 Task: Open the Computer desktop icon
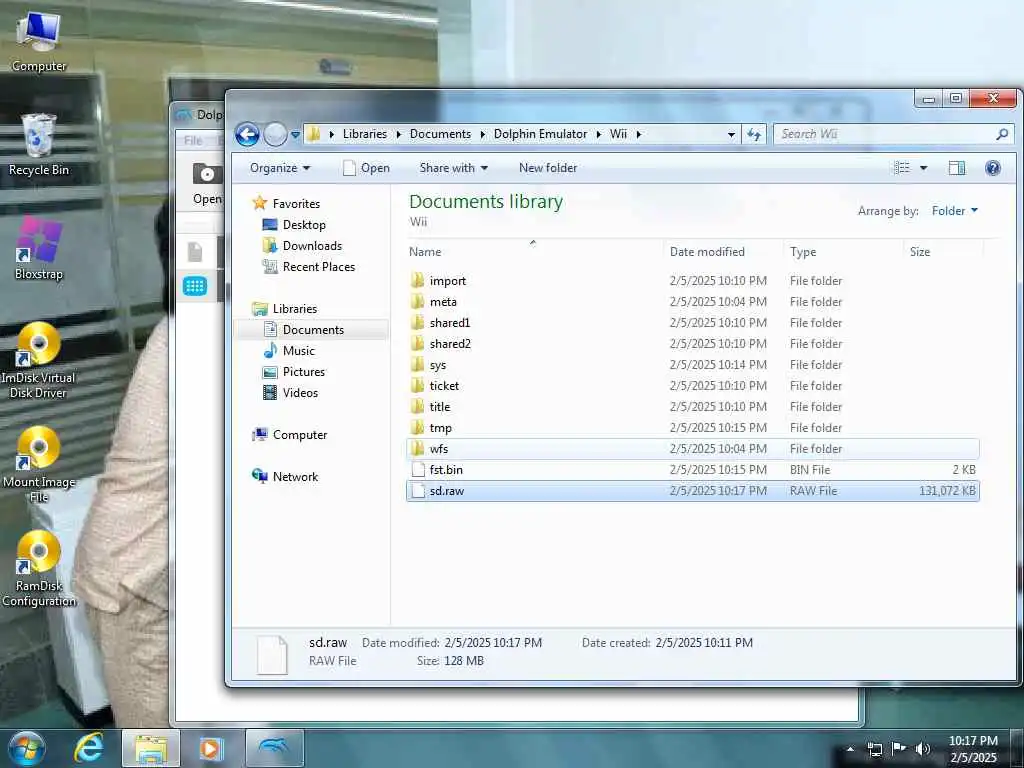(39, 41)
